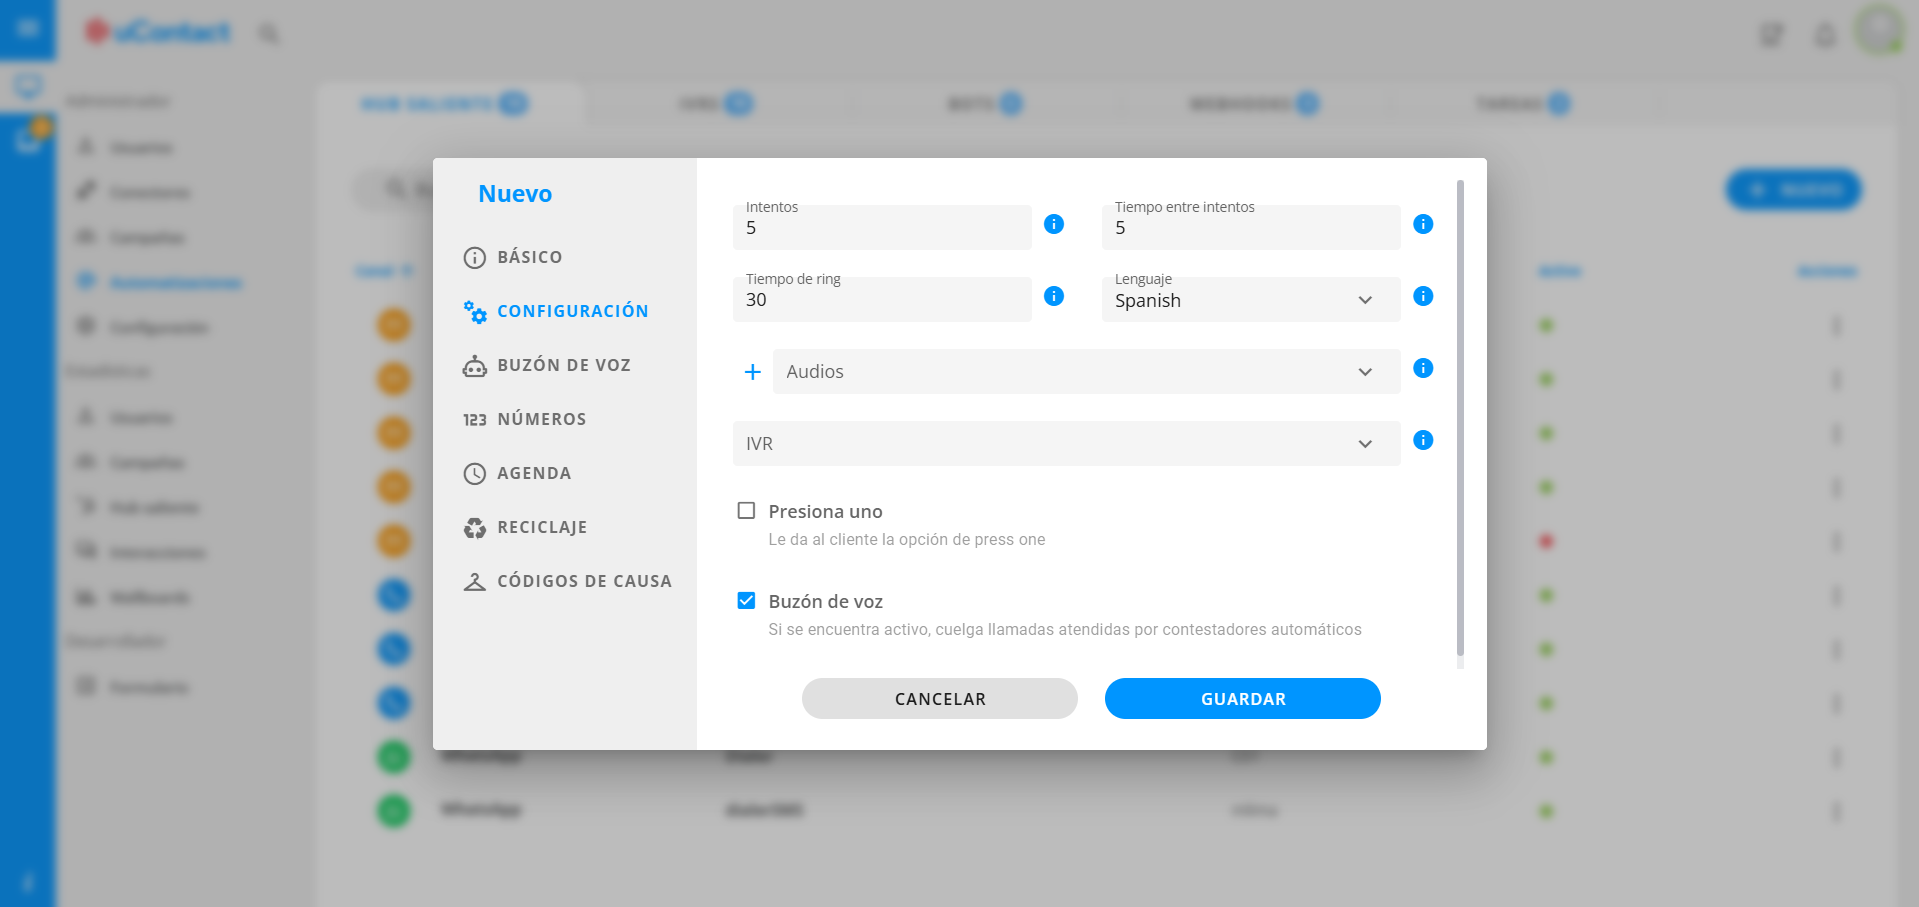
Task: Click the Intentos input field
Action: 882,227
